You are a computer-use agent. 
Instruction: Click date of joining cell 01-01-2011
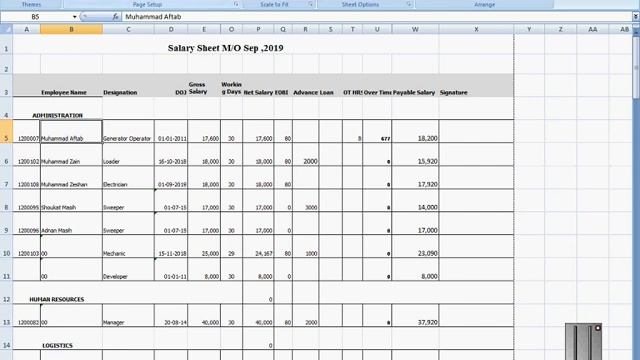click(x=171, y=131)
